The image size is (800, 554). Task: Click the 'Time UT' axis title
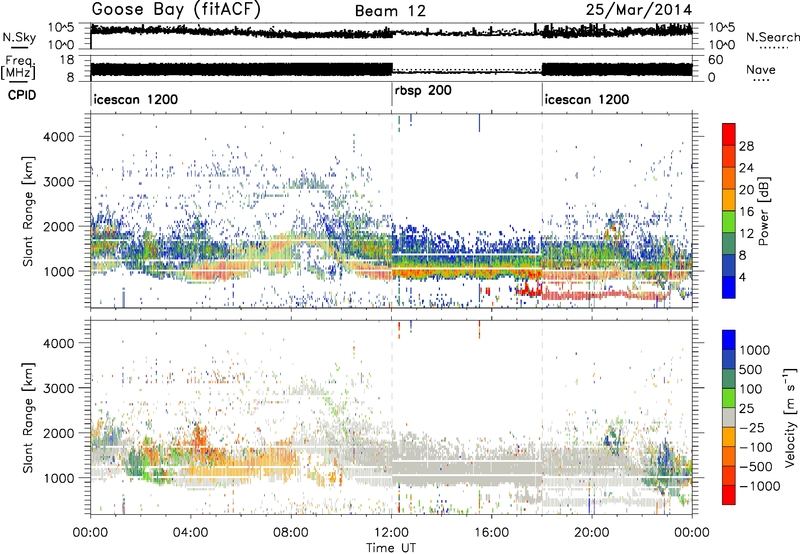coord(391,548)
